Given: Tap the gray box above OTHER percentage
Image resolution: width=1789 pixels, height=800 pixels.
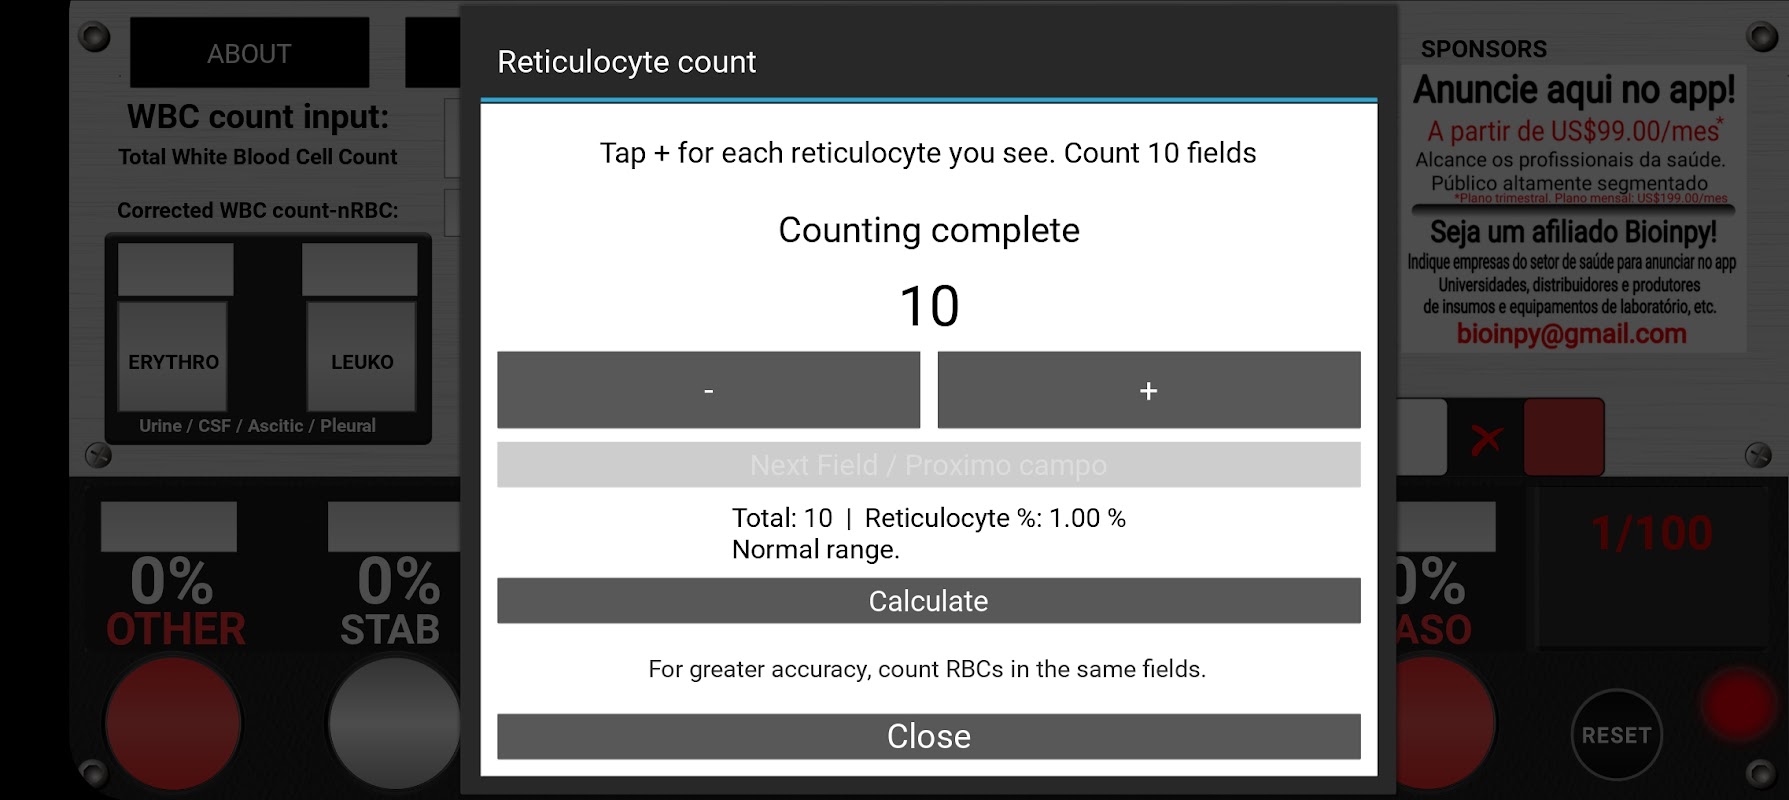Looking at the screenshot, I should coord(168,526).
